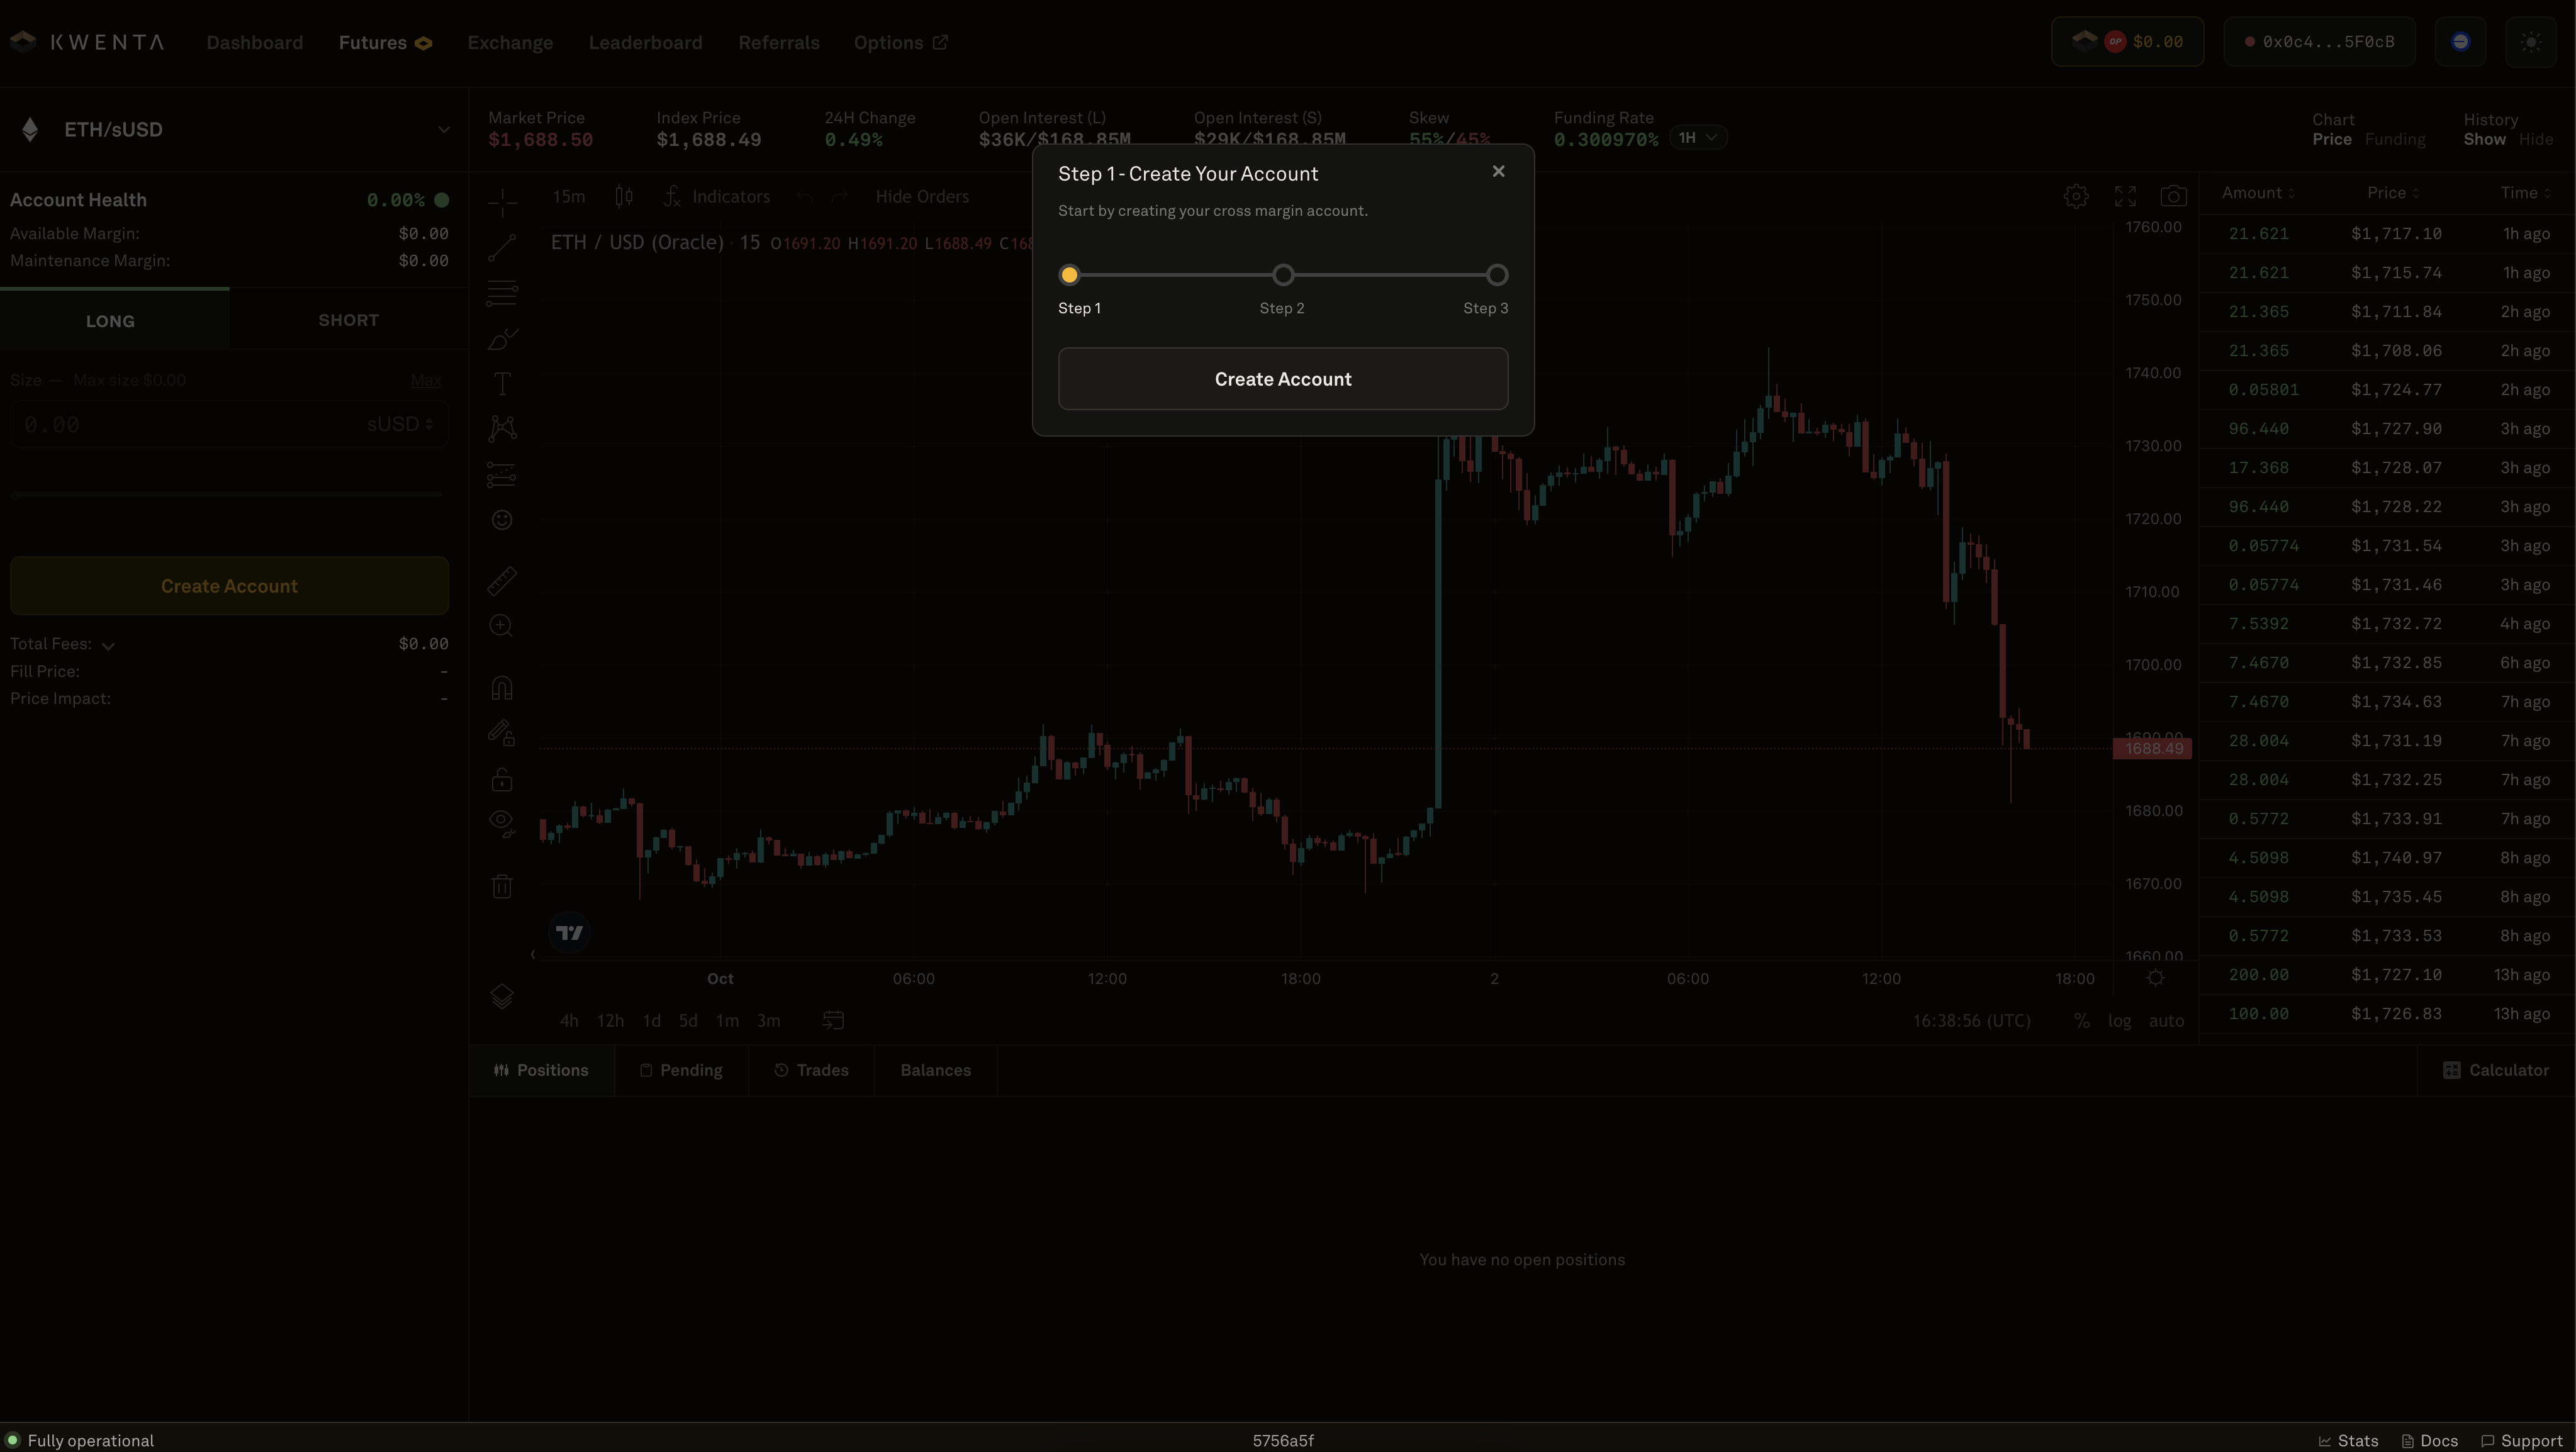Open the Exchange nav item
This screenshot has height=1452, width=2576.
510,43
